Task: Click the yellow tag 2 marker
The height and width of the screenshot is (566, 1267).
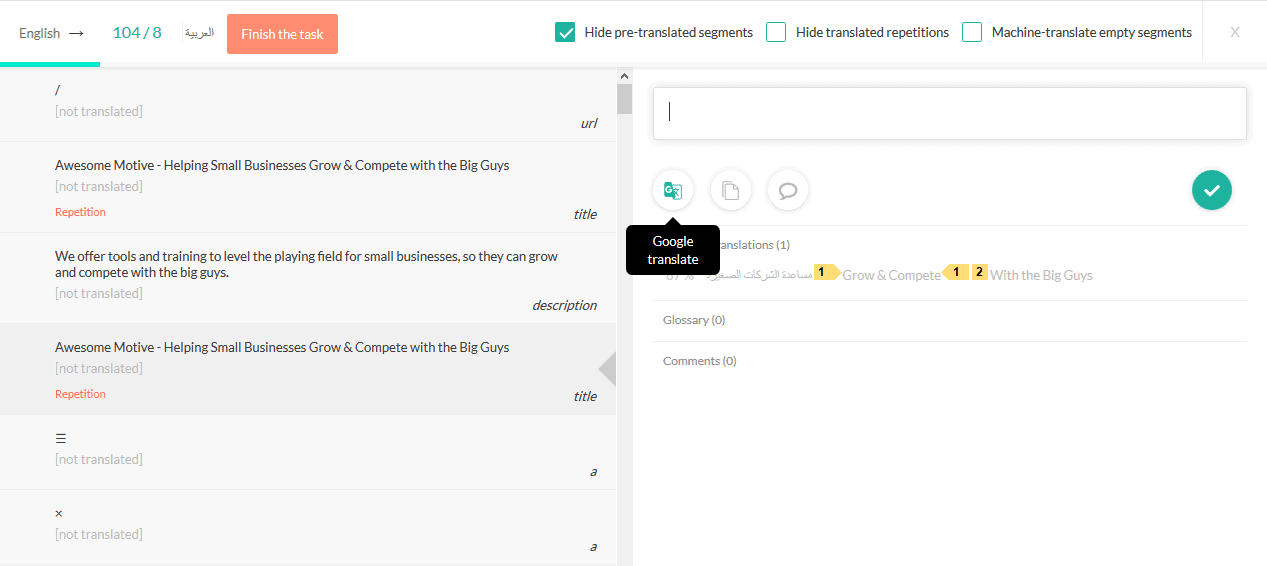Action: [979, 272]
